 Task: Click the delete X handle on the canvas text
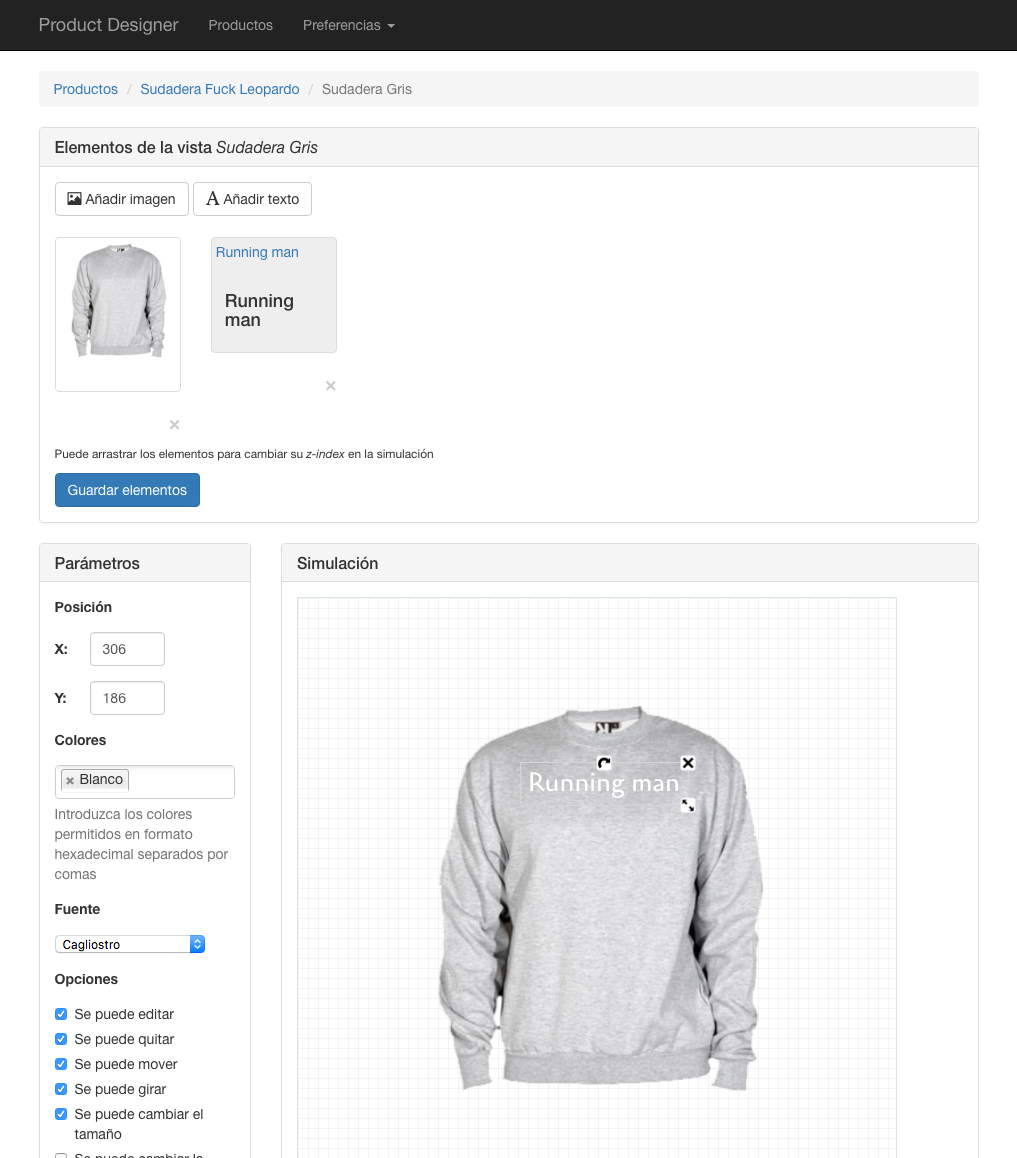pyautogui.click(x=688, y=763)
